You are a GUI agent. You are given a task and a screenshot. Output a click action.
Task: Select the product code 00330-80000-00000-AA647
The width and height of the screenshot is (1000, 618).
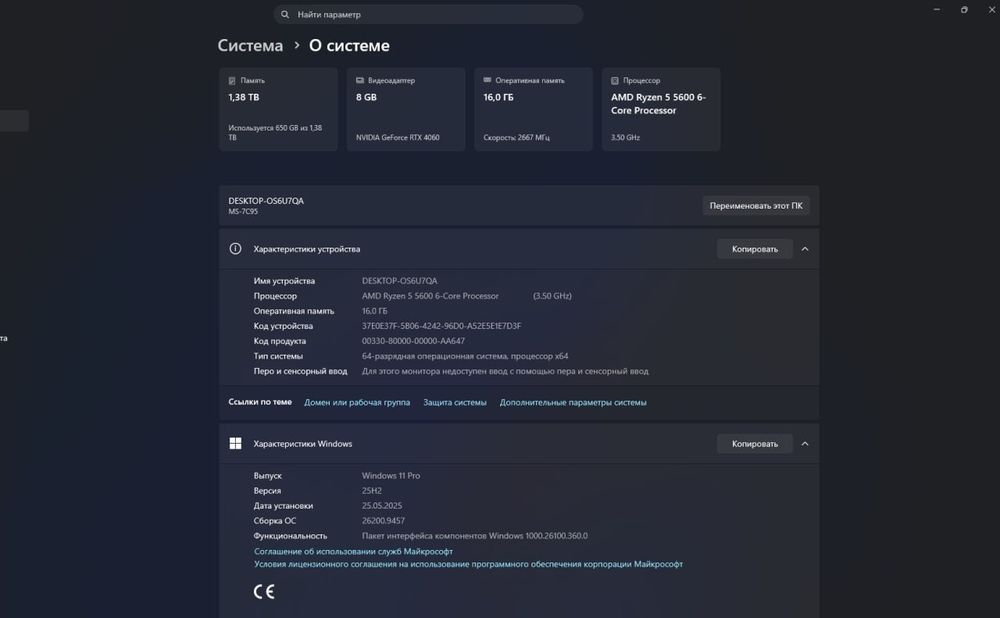[x=413, y=341]
